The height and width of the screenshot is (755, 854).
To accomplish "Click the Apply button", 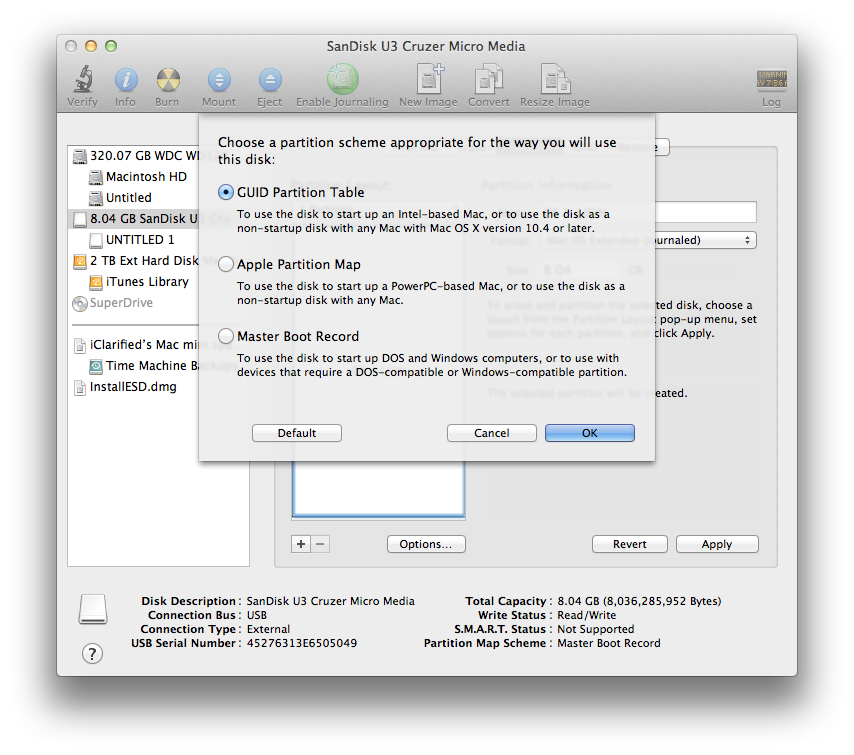I will coord(717,544).
